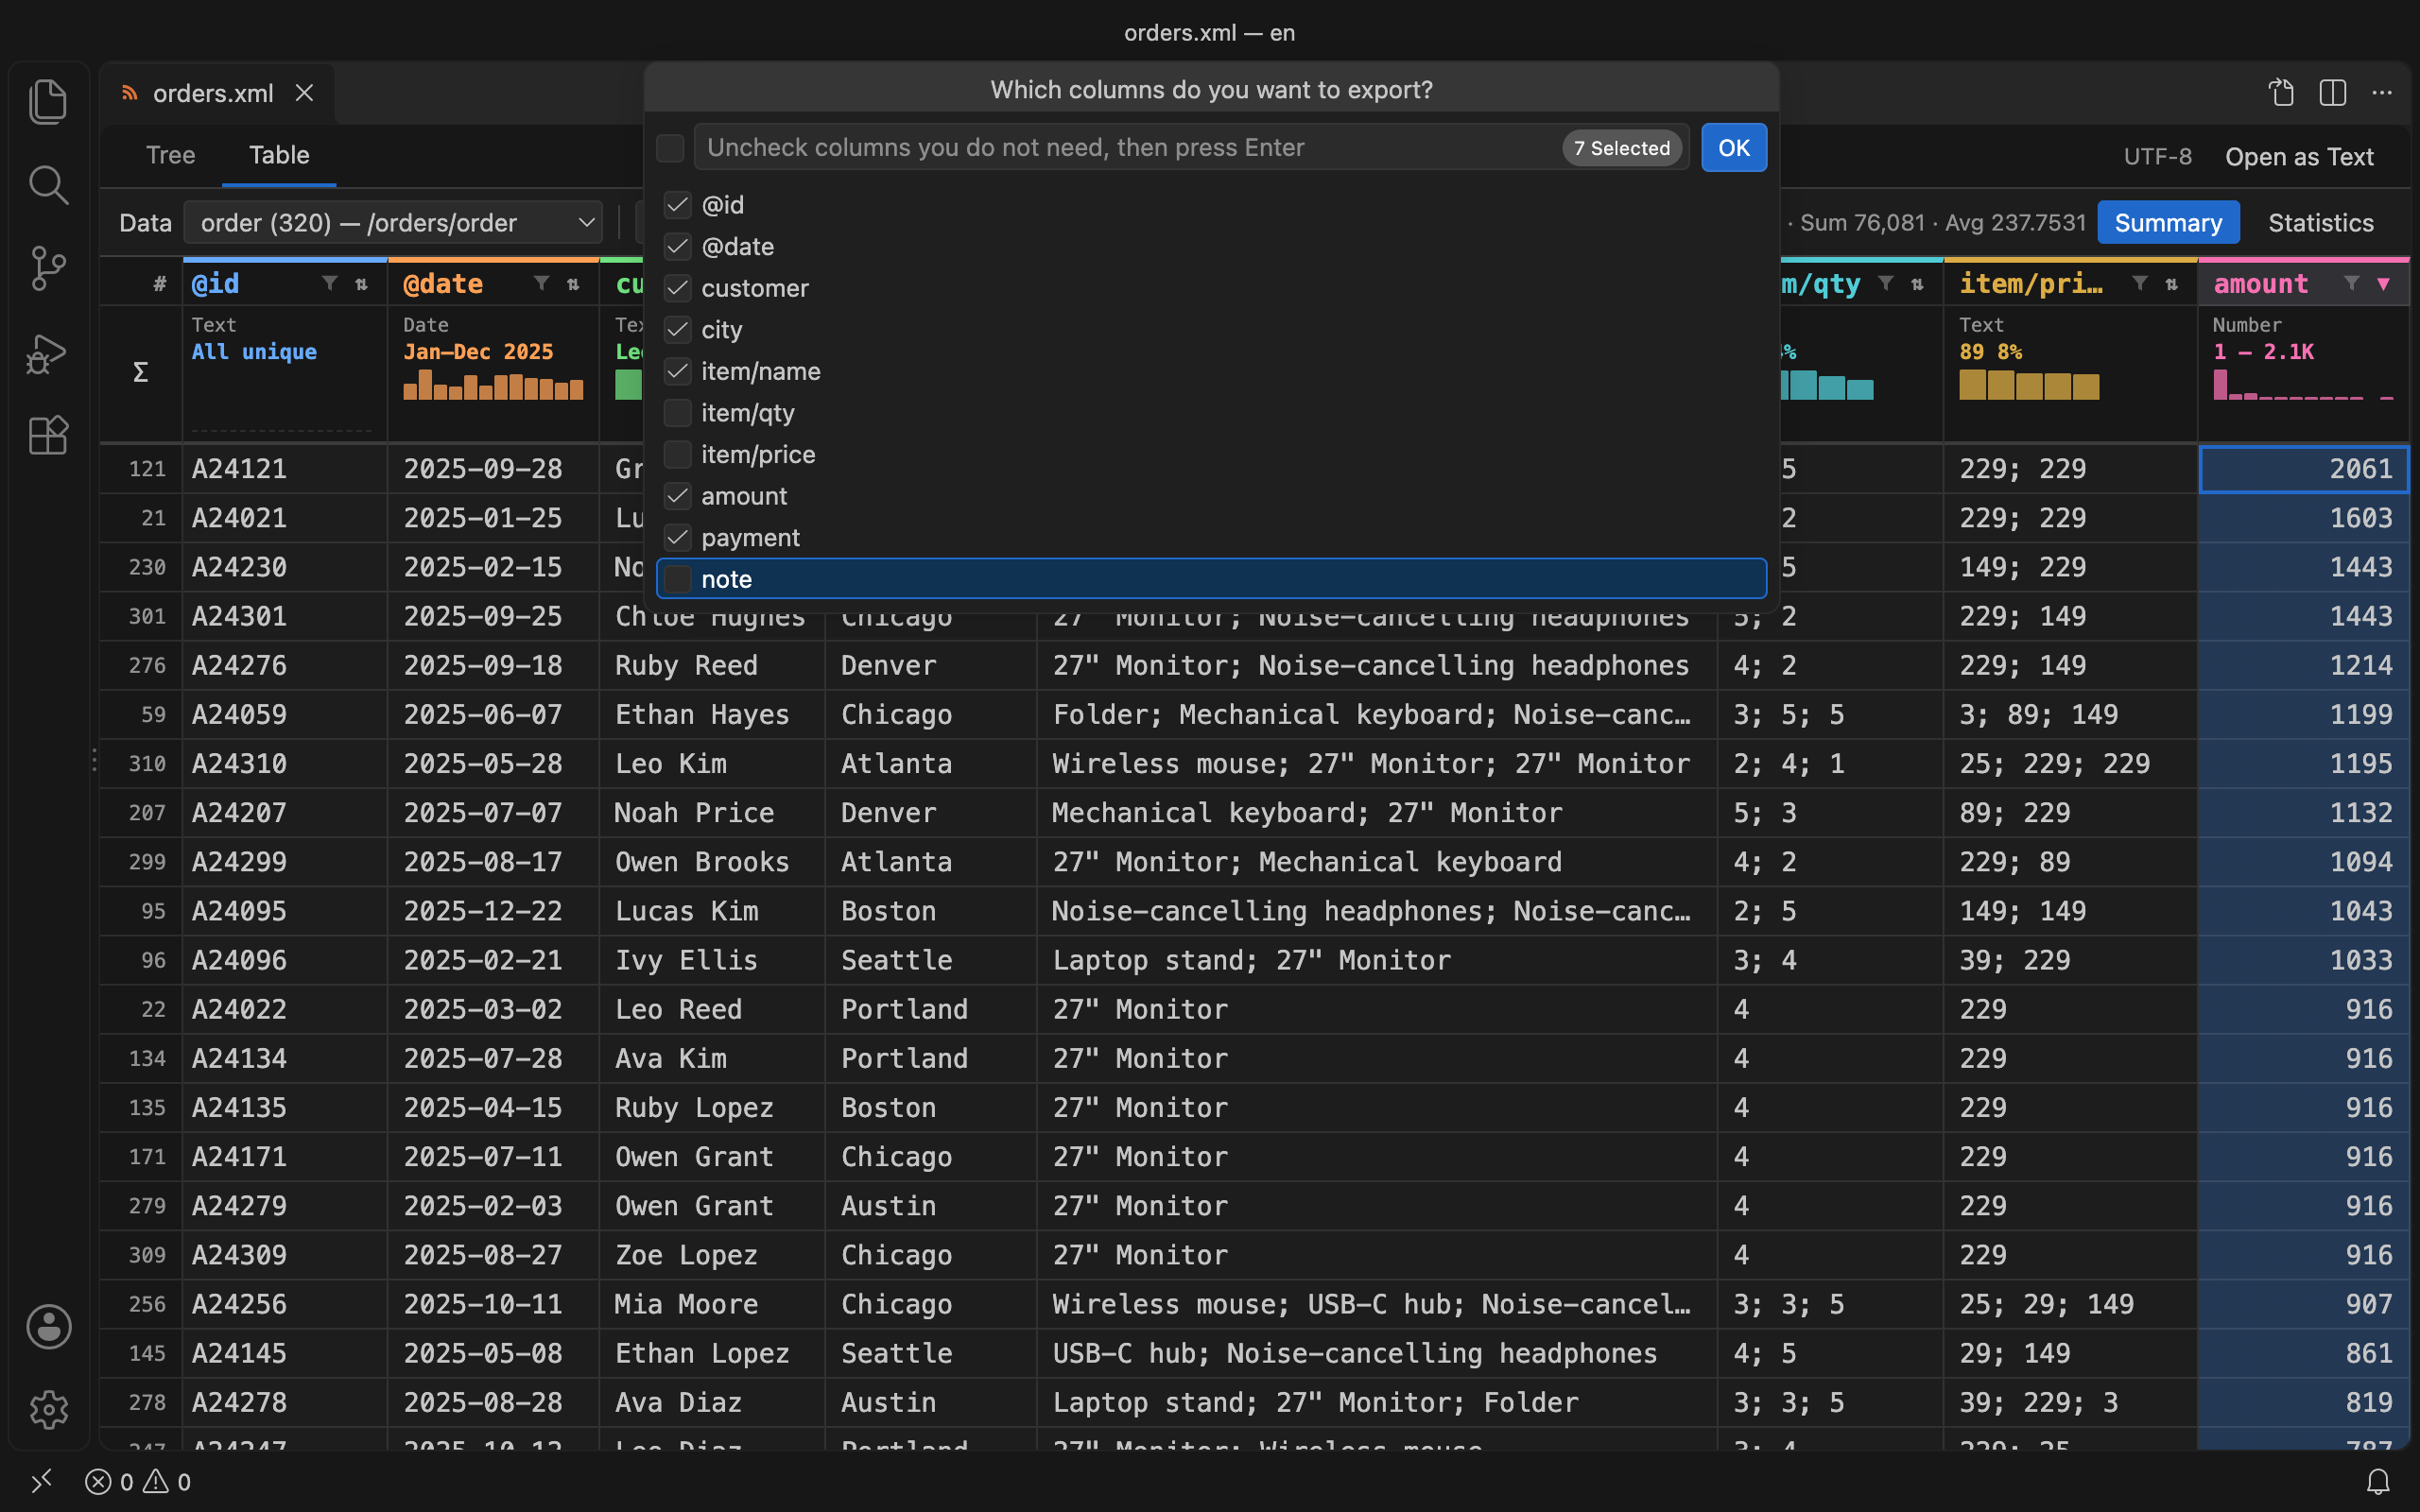Click the filter icon on @date column
Viewport: 2420px width, 1512px height.
tap(541, 284)
